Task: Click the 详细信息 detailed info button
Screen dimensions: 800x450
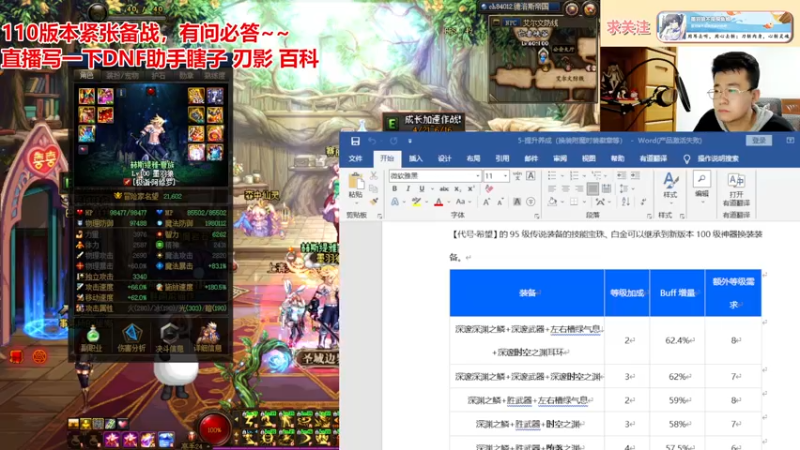Action: pos(208,338)
